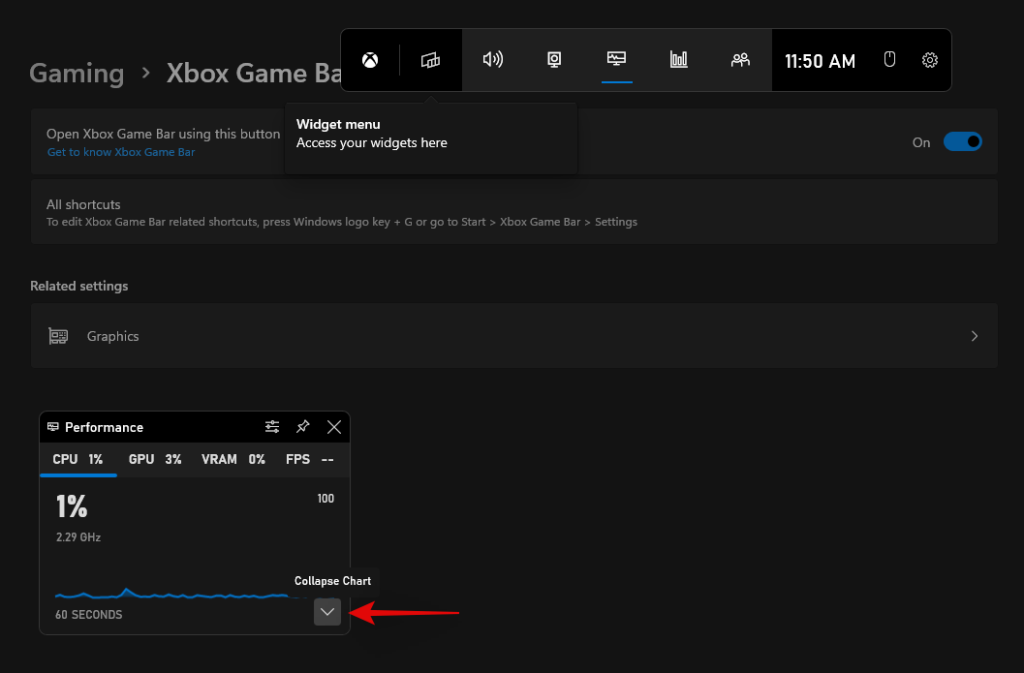
Task: Open the Audio widget speaker icon
Action: (492, 60)
